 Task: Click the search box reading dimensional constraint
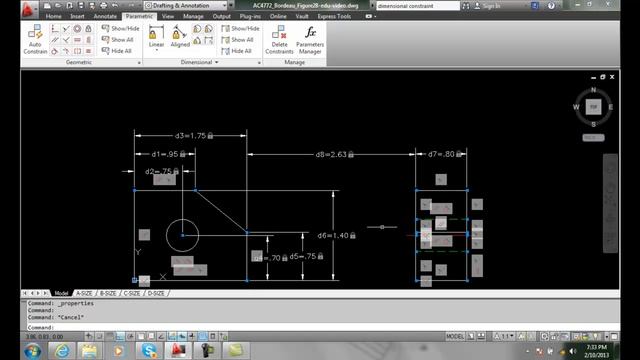pyautogui.click(x=418, y=6)
